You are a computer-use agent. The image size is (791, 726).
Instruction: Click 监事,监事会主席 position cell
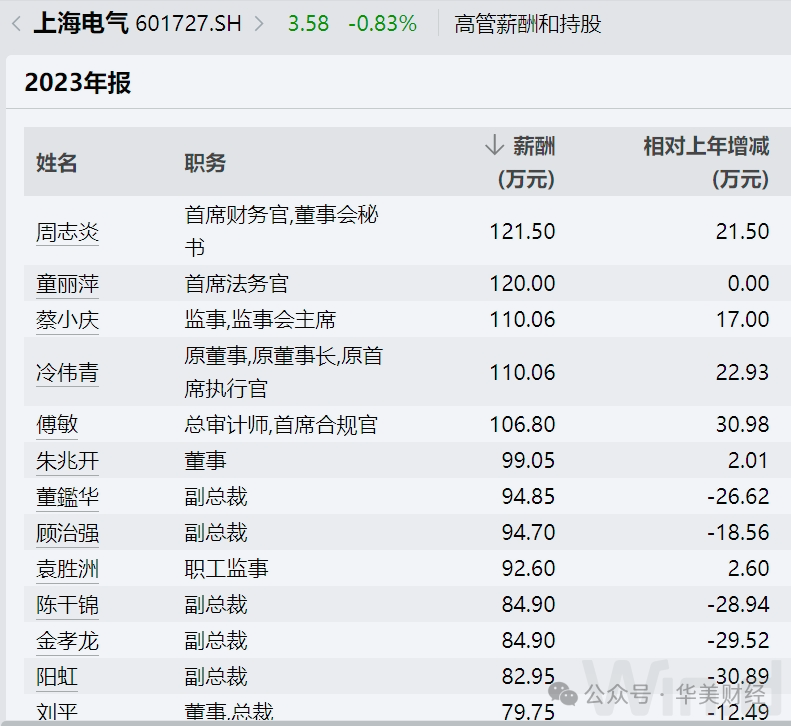tap(260, 320)
